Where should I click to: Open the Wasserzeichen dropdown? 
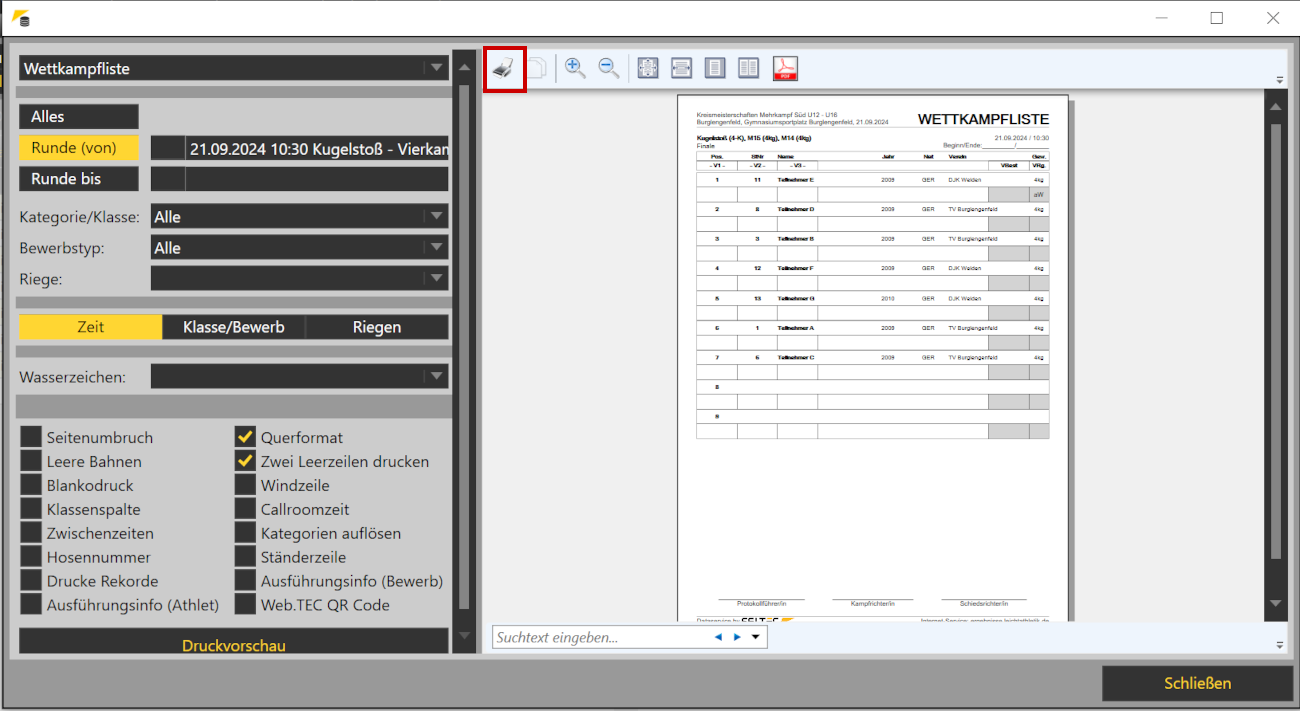[299, 377]
